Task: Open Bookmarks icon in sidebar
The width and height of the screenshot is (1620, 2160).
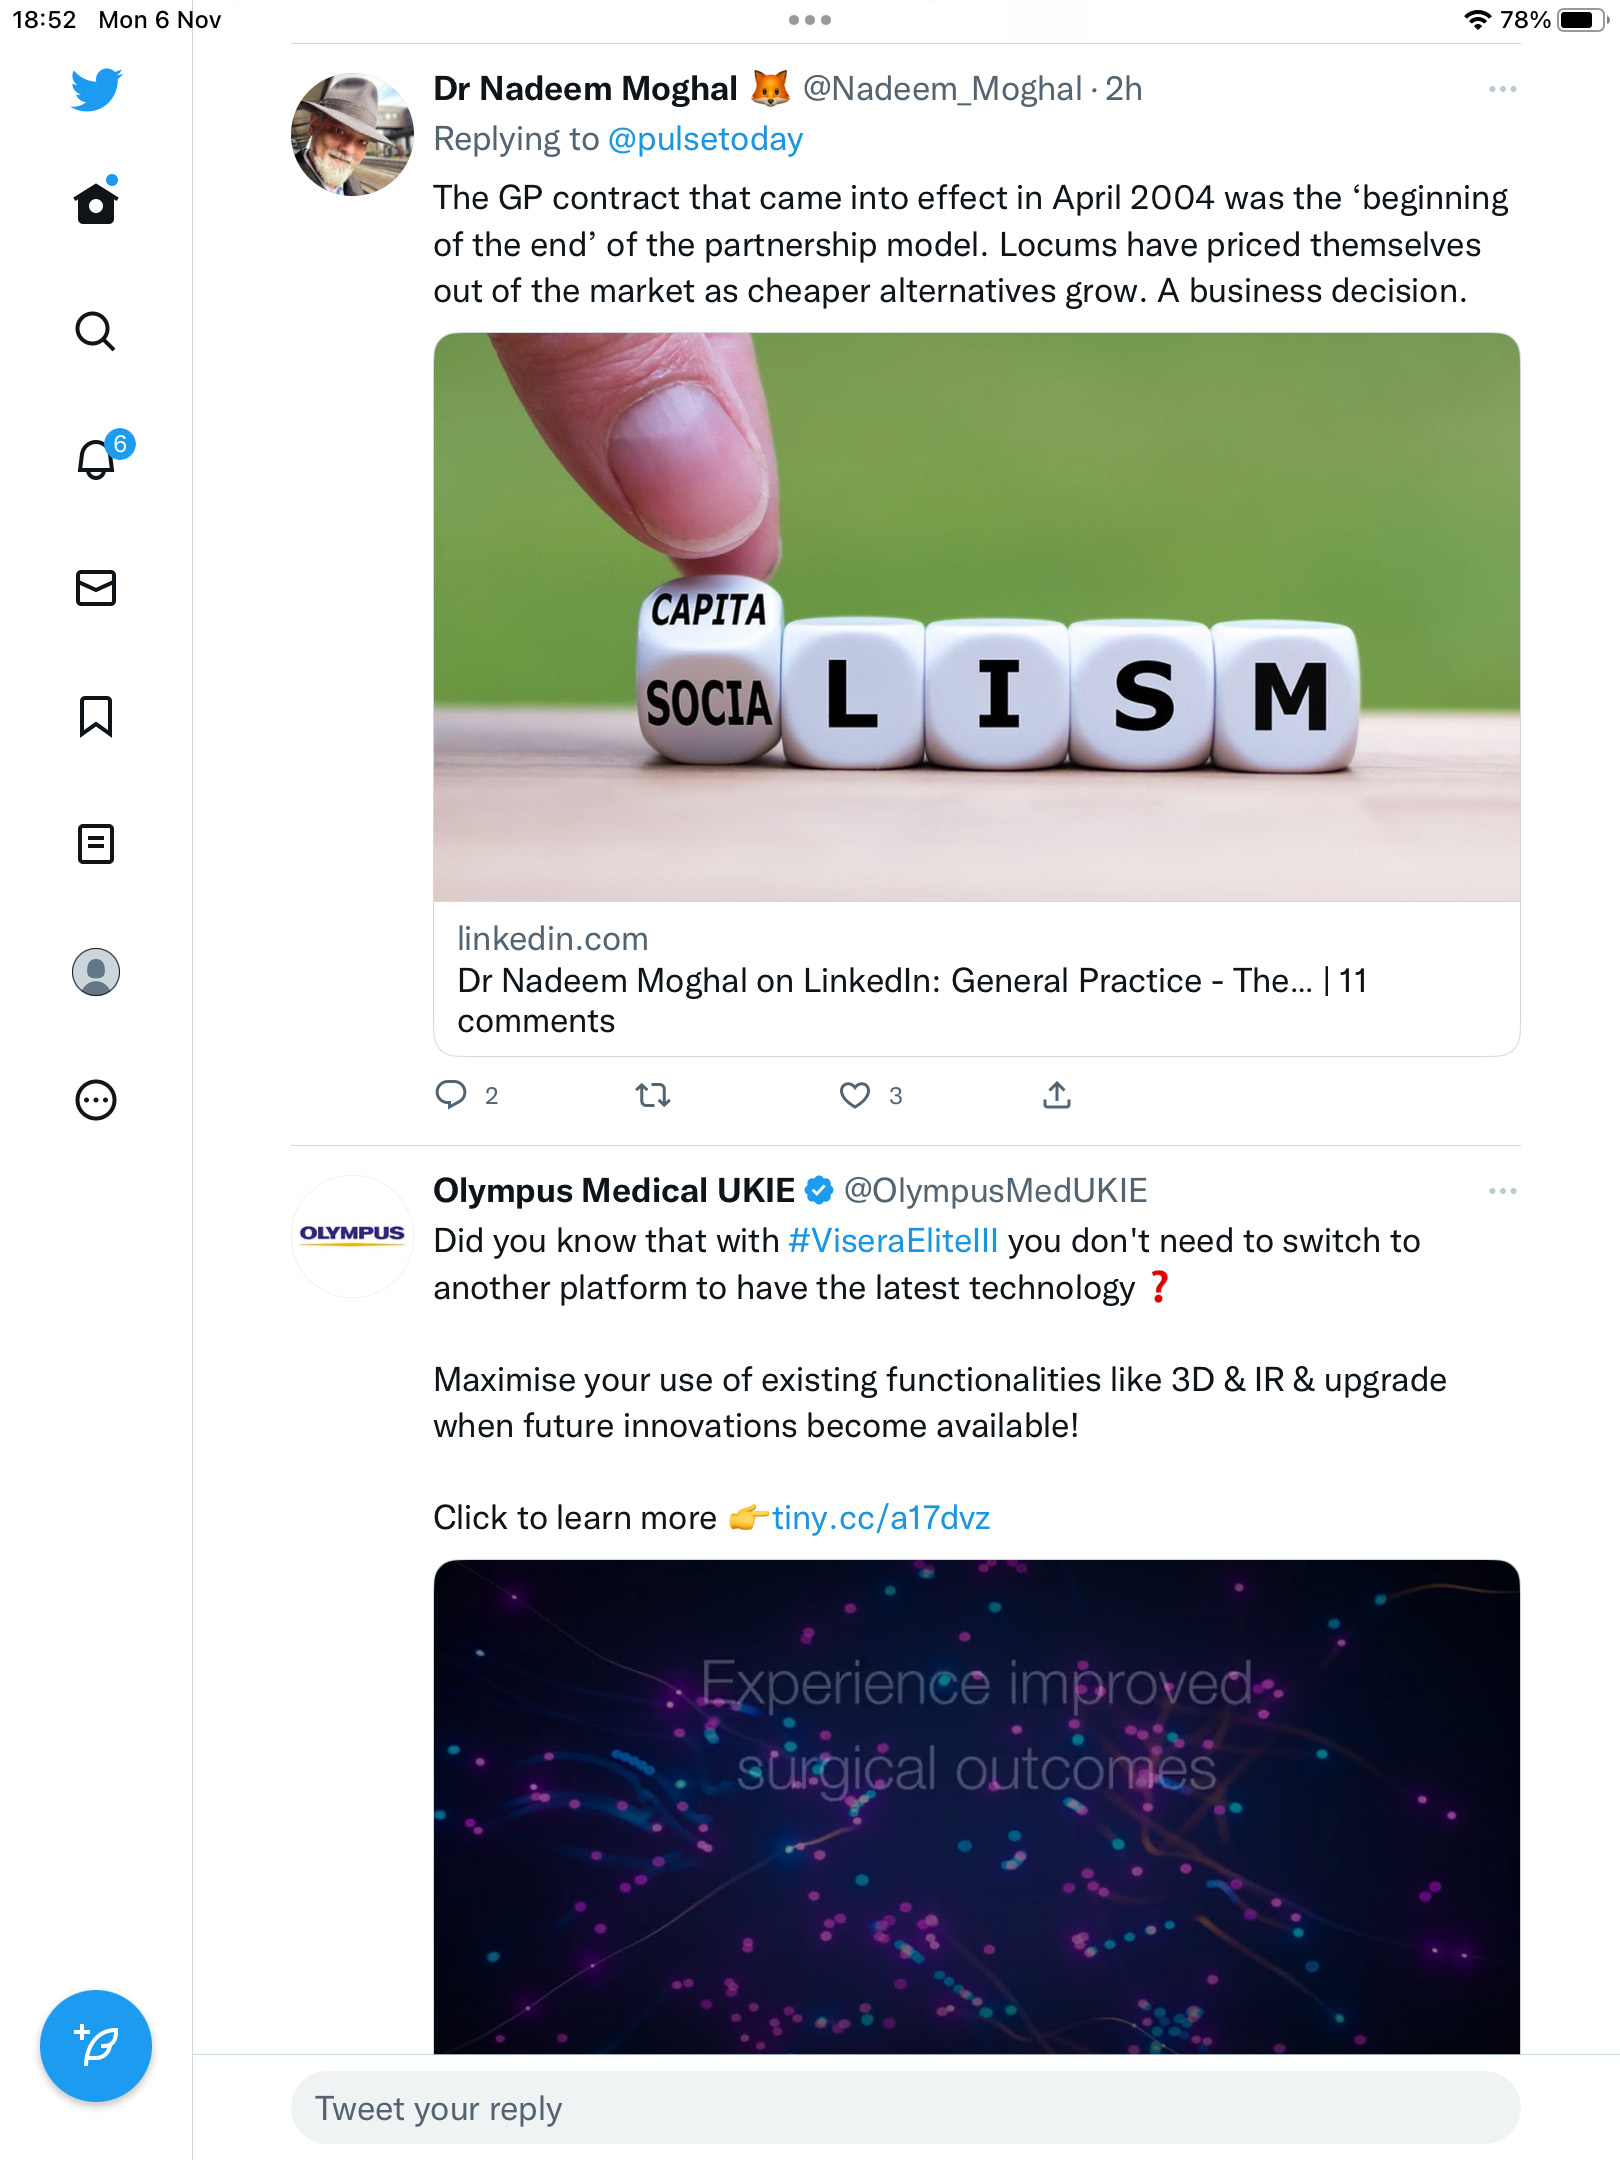Action: [x=96, y=716]
